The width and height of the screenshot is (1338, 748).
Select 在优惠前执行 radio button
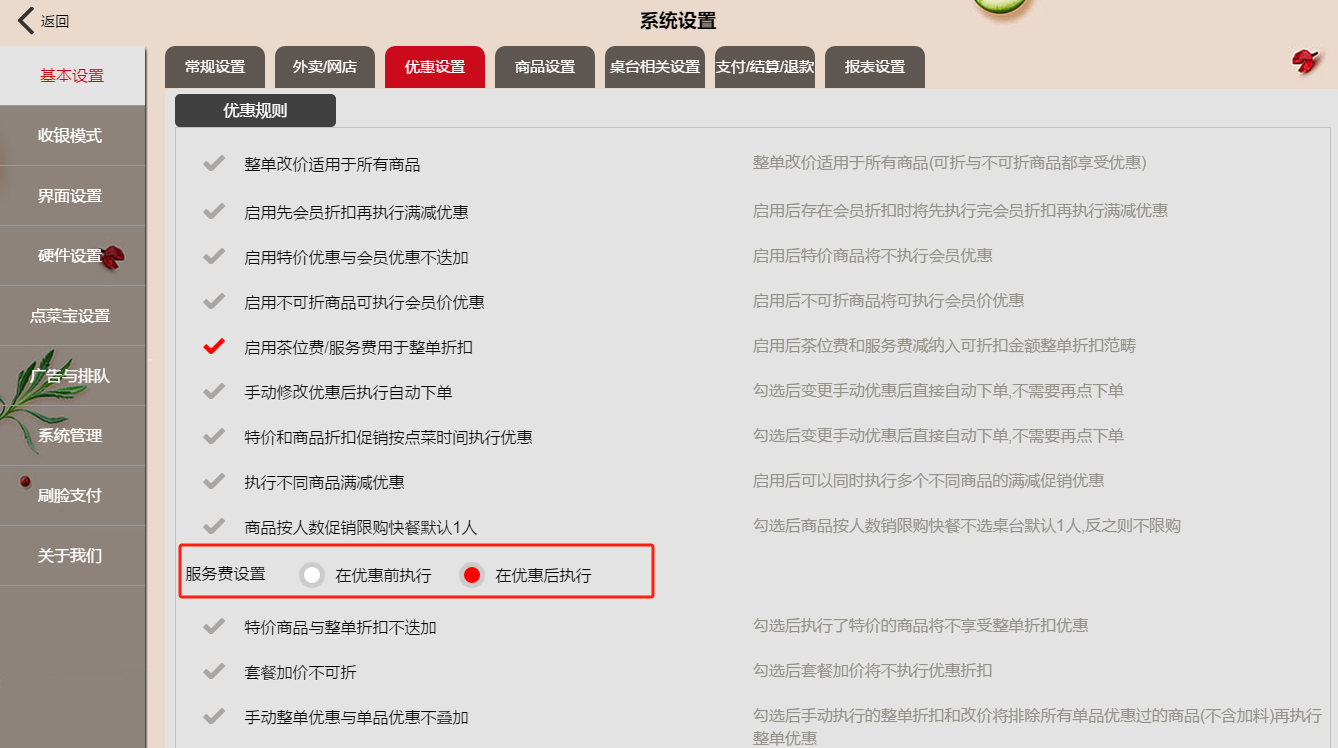[x=313, y=575]
